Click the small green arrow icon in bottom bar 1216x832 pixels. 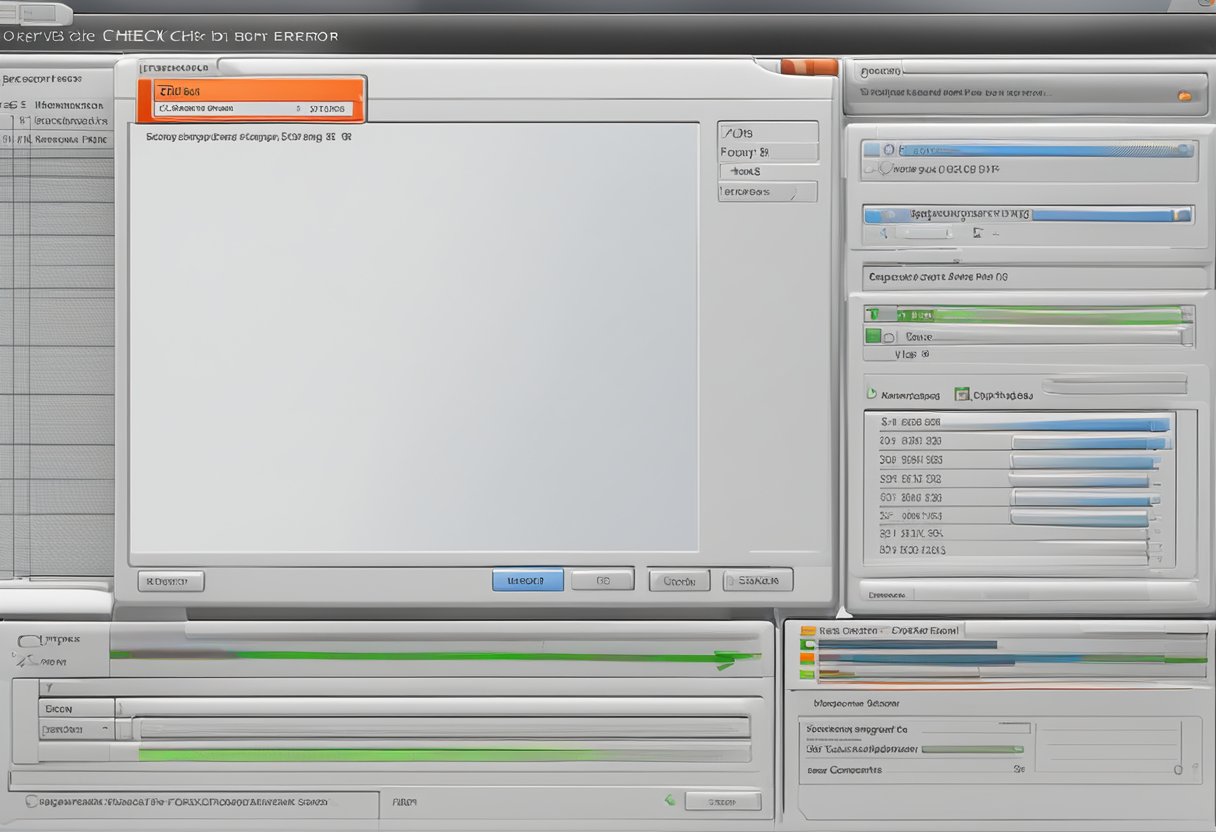(x=669, y=800)
